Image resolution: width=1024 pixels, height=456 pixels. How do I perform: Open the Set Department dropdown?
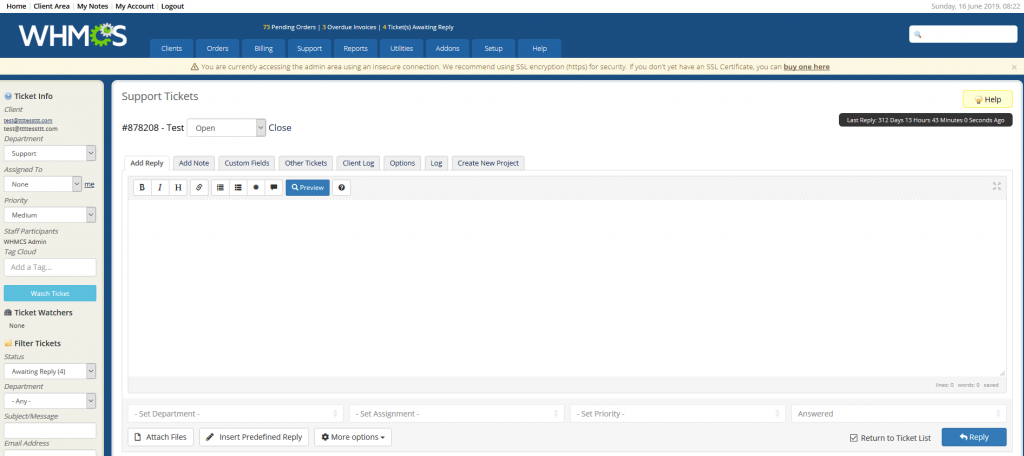pyautogui.click(x=235, y=413)
